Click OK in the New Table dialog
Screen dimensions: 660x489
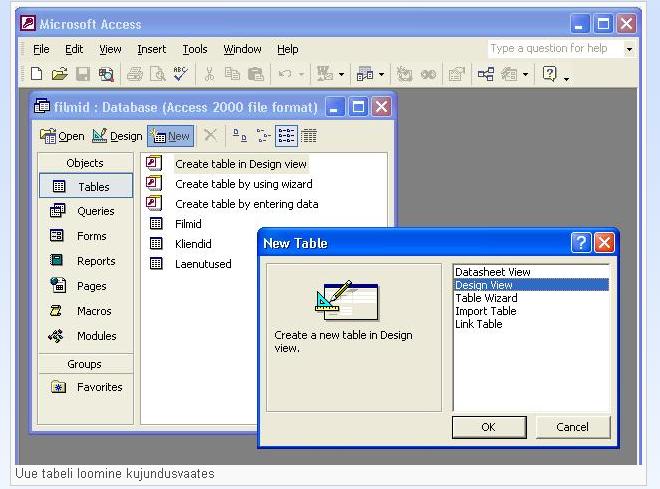(x=489, y=427)
